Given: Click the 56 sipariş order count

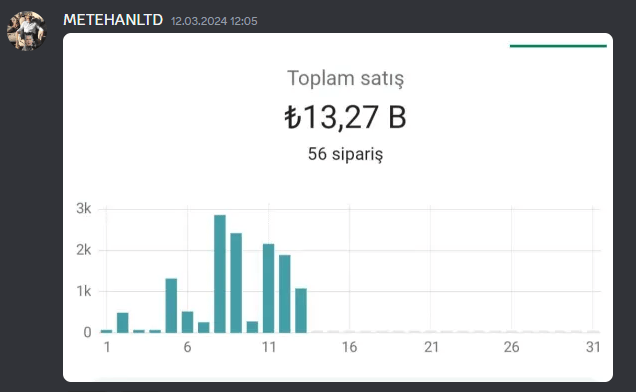Looking at the screenshot, I should [x=345, y=154].
